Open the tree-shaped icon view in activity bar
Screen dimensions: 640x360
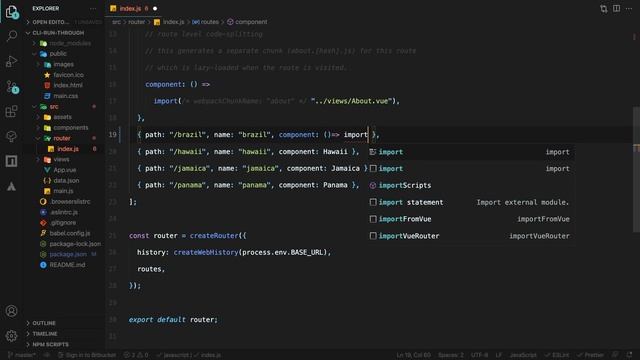tap(11, 136)
